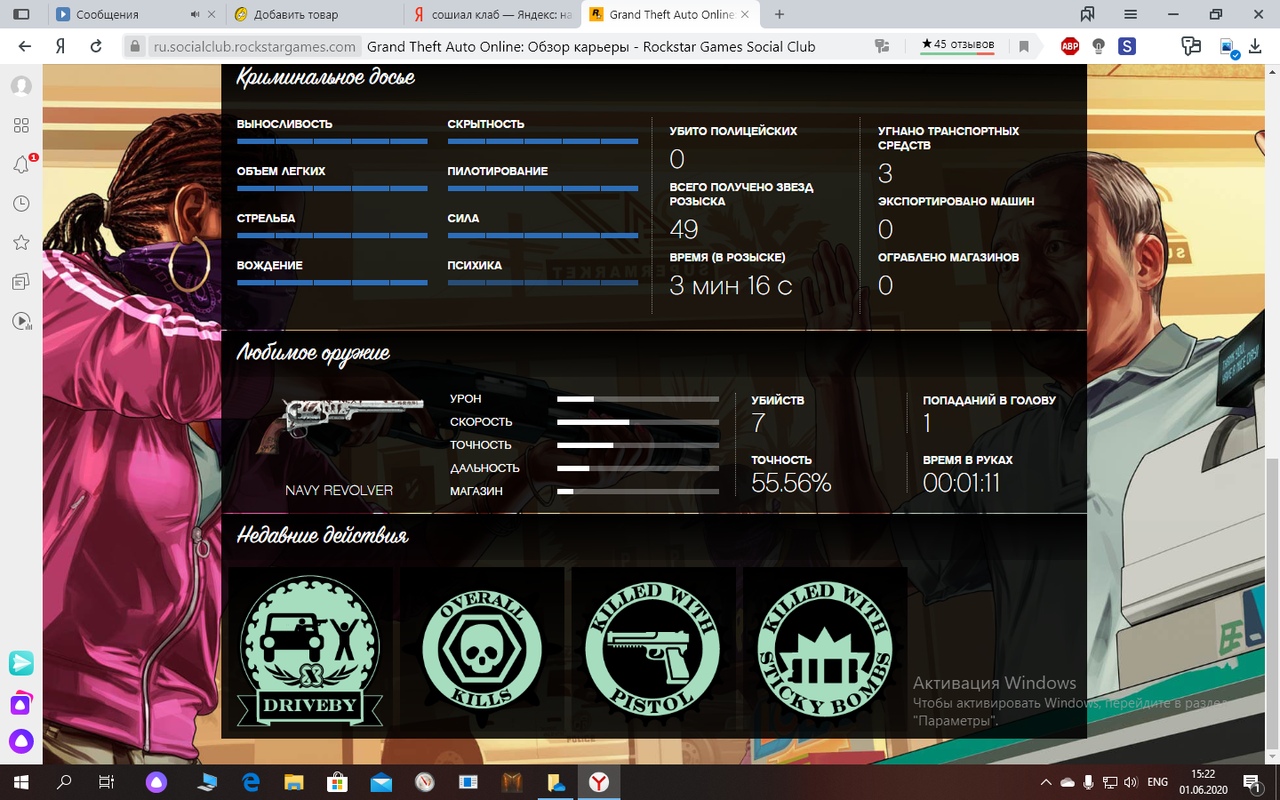Click the translate page icon
Screen dimensions: 1280x800
[882, 46]
